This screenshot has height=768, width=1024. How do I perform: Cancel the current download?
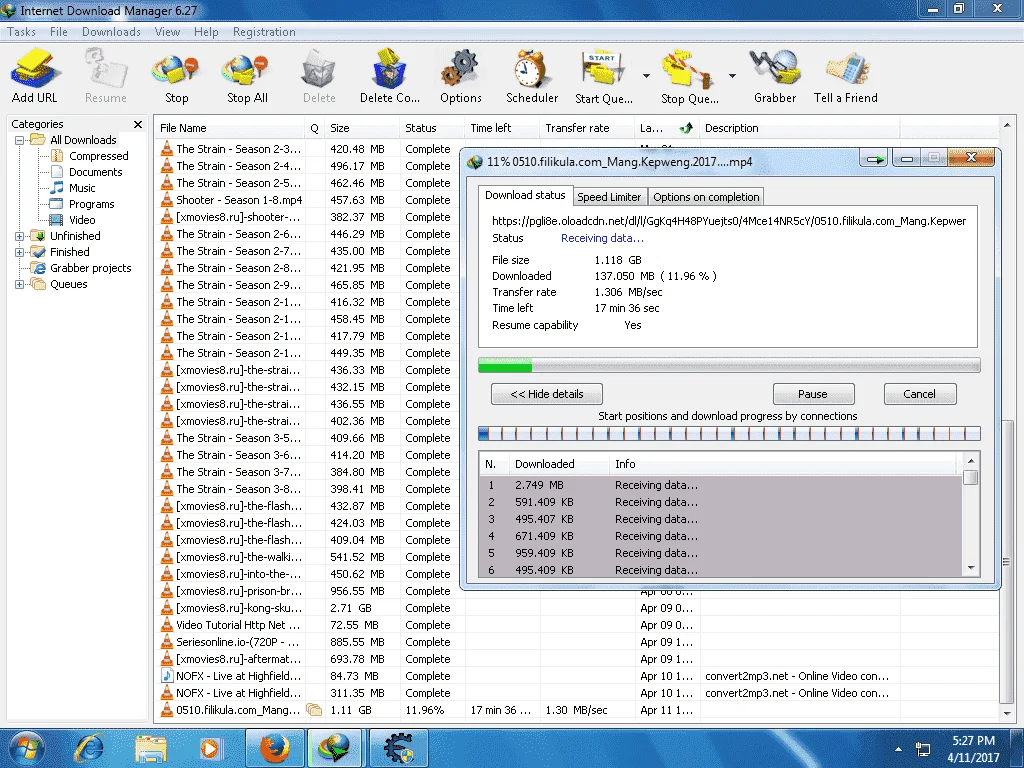click(x=920, y=394)
